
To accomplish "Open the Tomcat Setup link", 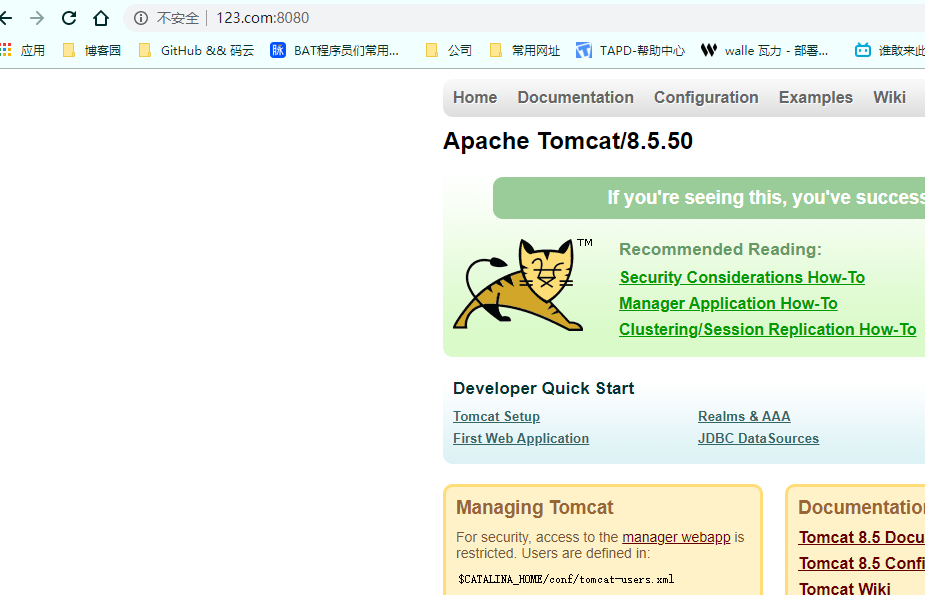I will coord(496,416).
